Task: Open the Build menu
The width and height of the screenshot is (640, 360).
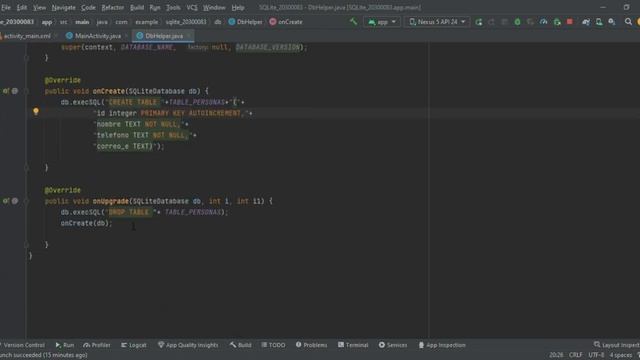Action: coord(137,7)
